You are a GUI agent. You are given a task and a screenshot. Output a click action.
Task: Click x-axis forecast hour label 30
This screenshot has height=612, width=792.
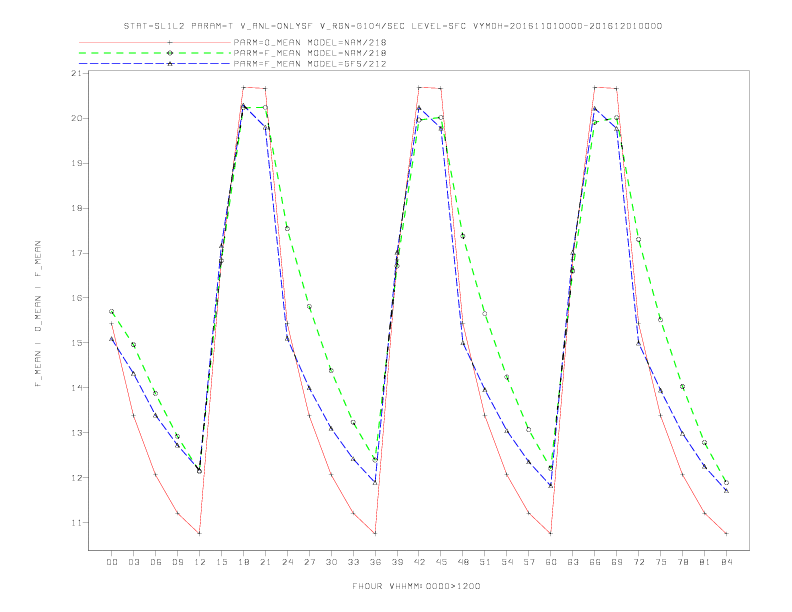click(x=331, y=562)
